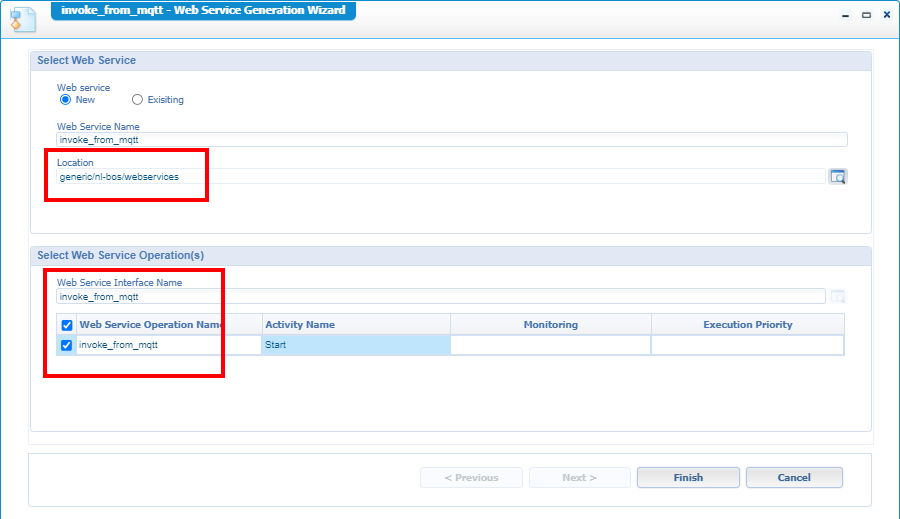Click the wizard title bar tab
Viewport: 900px width, 519px height.
click(x=203, y=10)
